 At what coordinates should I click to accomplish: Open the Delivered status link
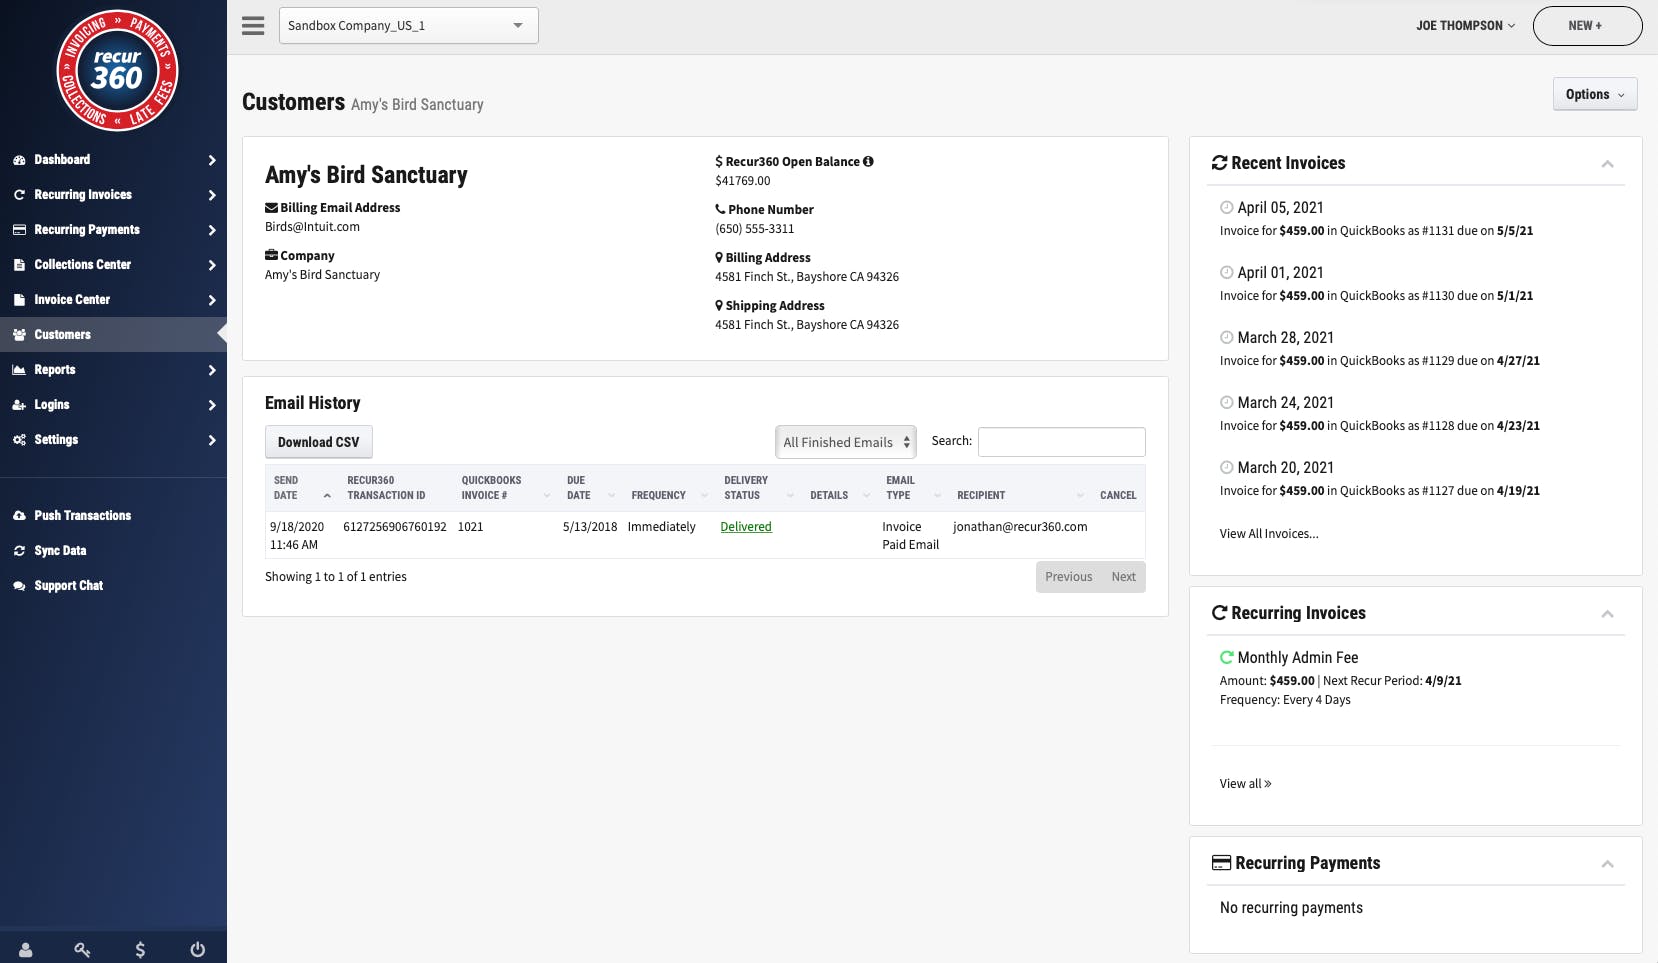[746, 527]
